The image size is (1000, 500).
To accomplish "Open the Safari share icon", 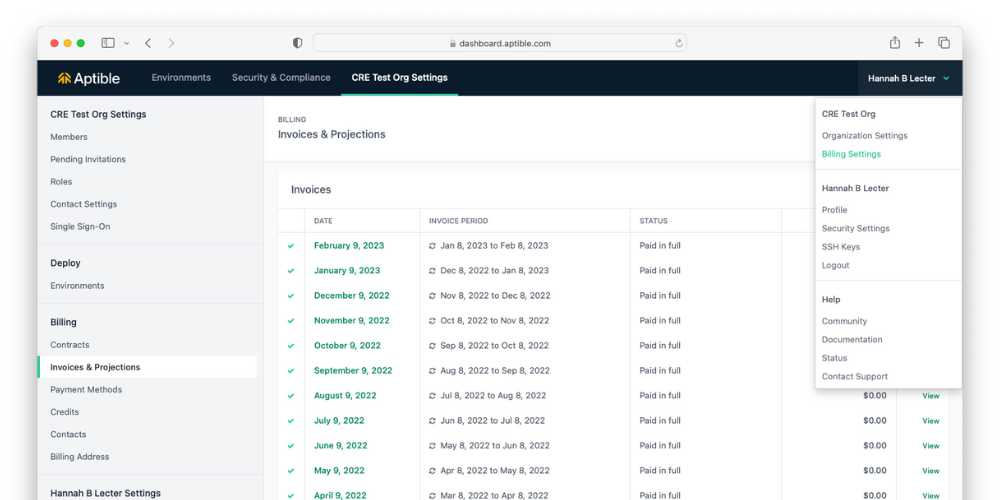I will (895, 43).
